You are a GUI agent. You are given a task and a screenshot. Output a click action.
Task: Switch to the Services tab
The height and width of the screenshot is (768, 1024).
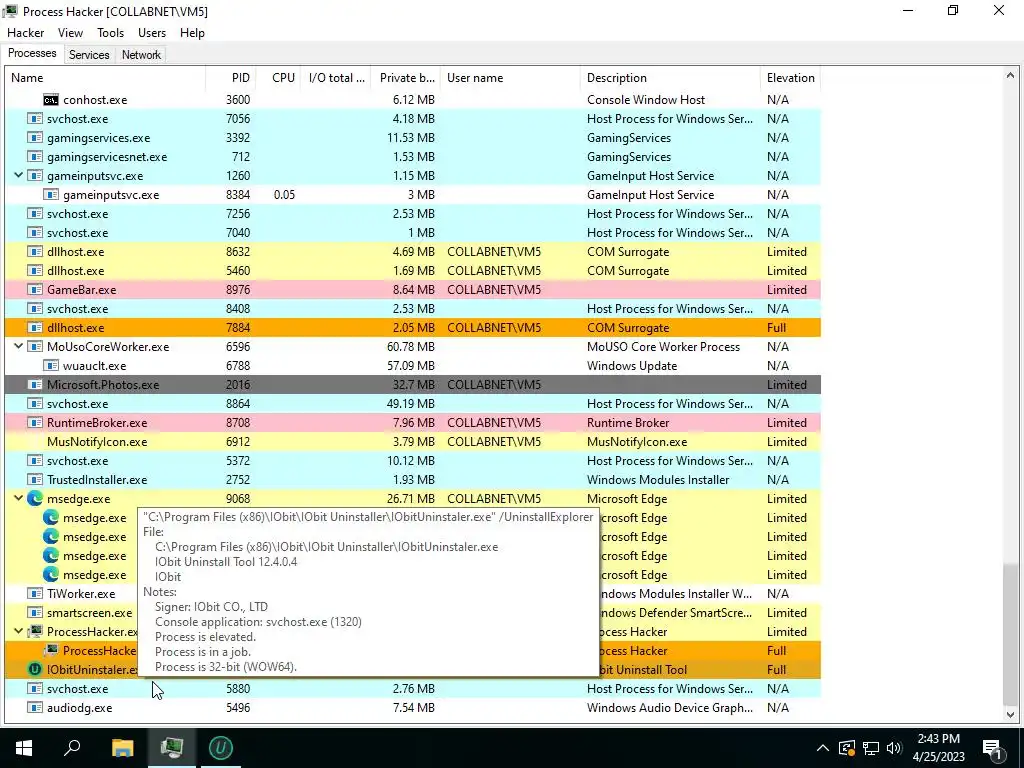pyautogui.click(x=89, y=55)
